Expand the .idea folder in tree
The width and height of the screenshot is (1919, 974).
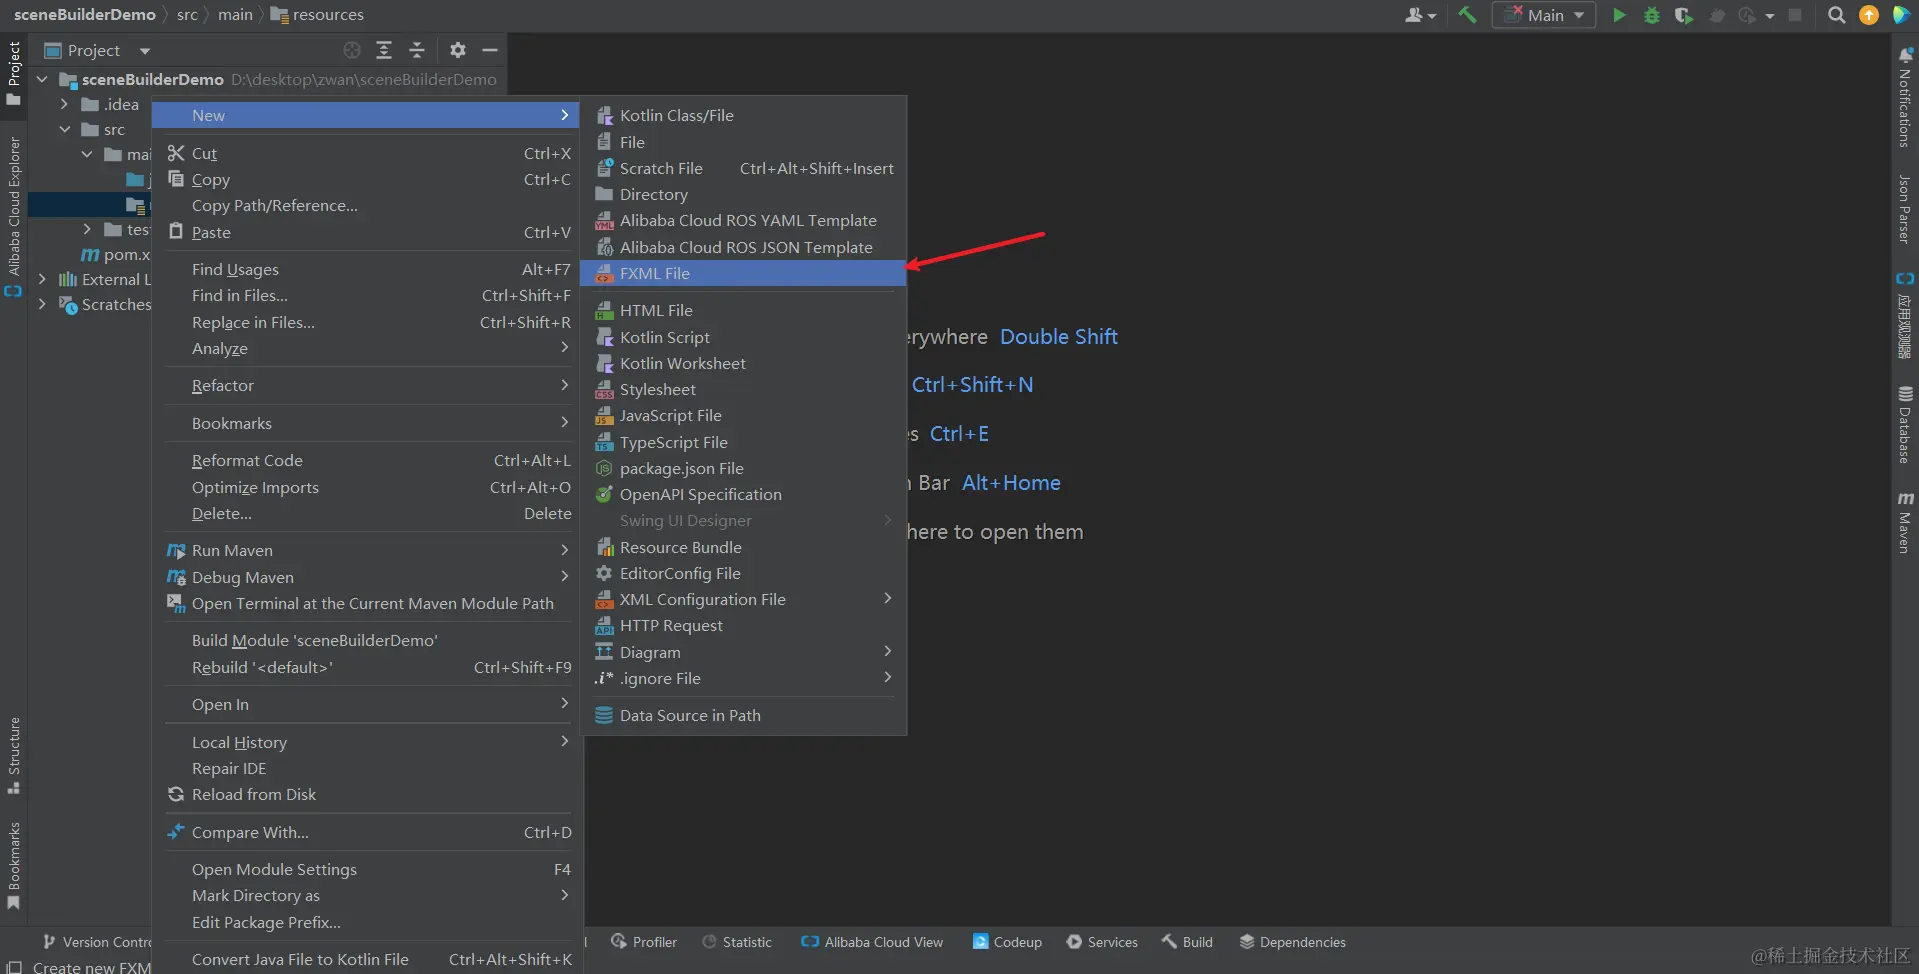tap(65, 104)
